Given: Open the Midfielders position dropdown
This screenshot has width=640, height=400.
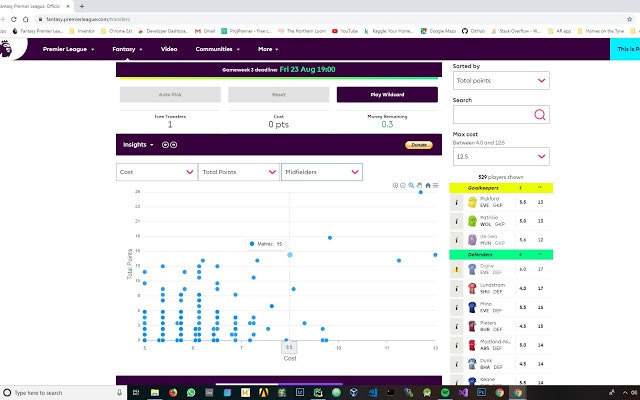Looking at the screenshot, I should click(x=322, y=172).
